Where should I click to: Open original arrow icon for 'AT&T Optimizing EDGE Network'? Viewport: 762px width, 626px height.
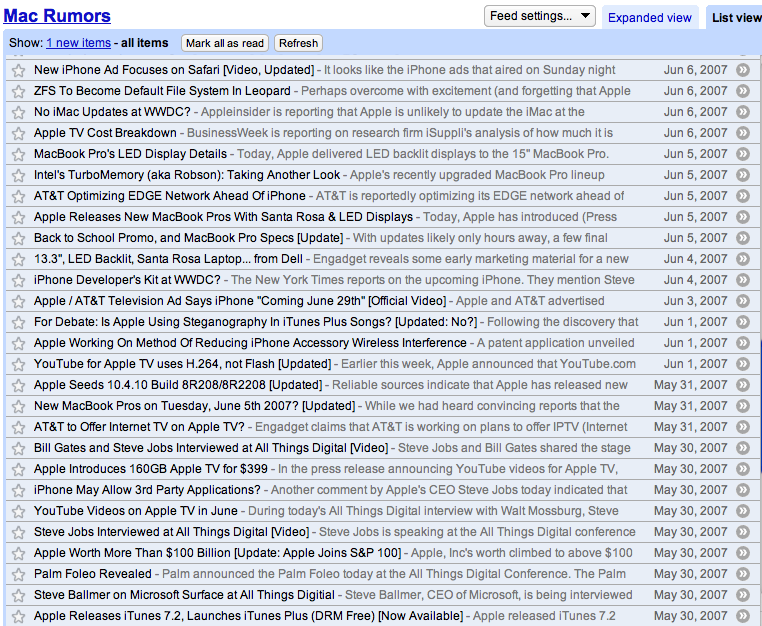click(743, 196)
